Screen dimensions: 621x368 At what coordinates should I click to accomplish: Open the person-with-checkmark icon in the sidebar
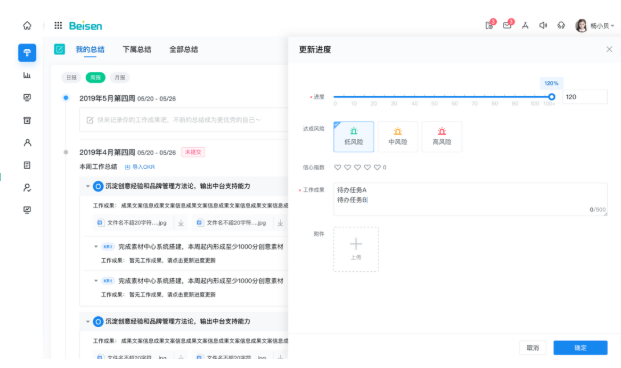click(x=27, y=187)
